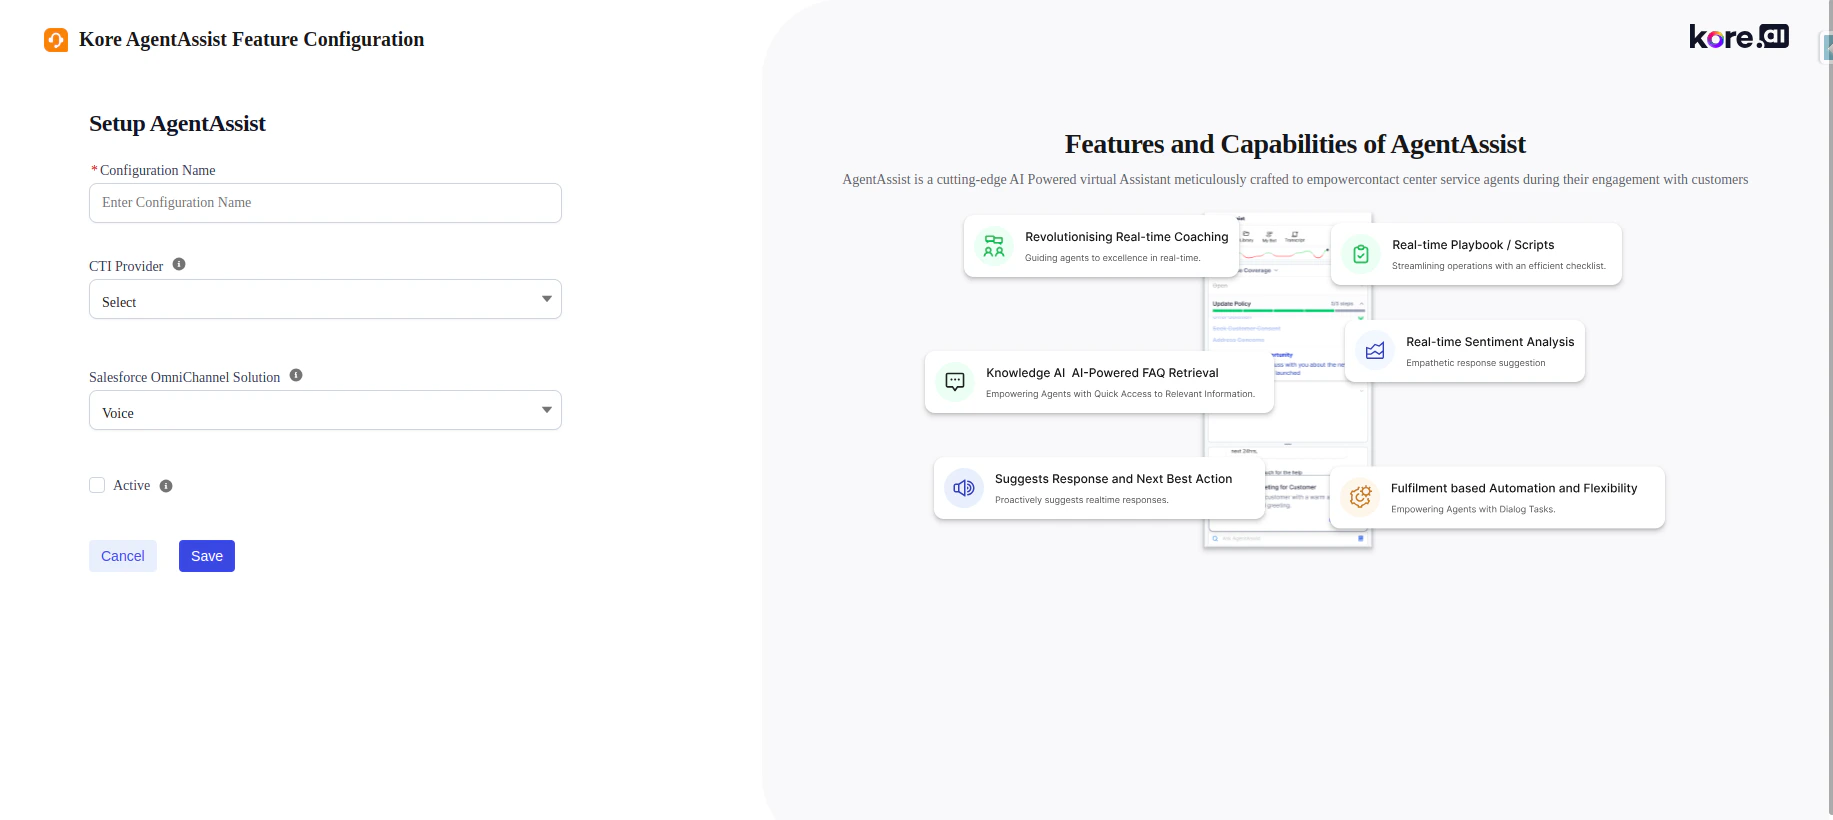Viewport: 1833px width, 820px height.
Task: Click the Real-time Sentiment Analysis chart icon
Action: pyautogui.click(x=1374, y=350)
